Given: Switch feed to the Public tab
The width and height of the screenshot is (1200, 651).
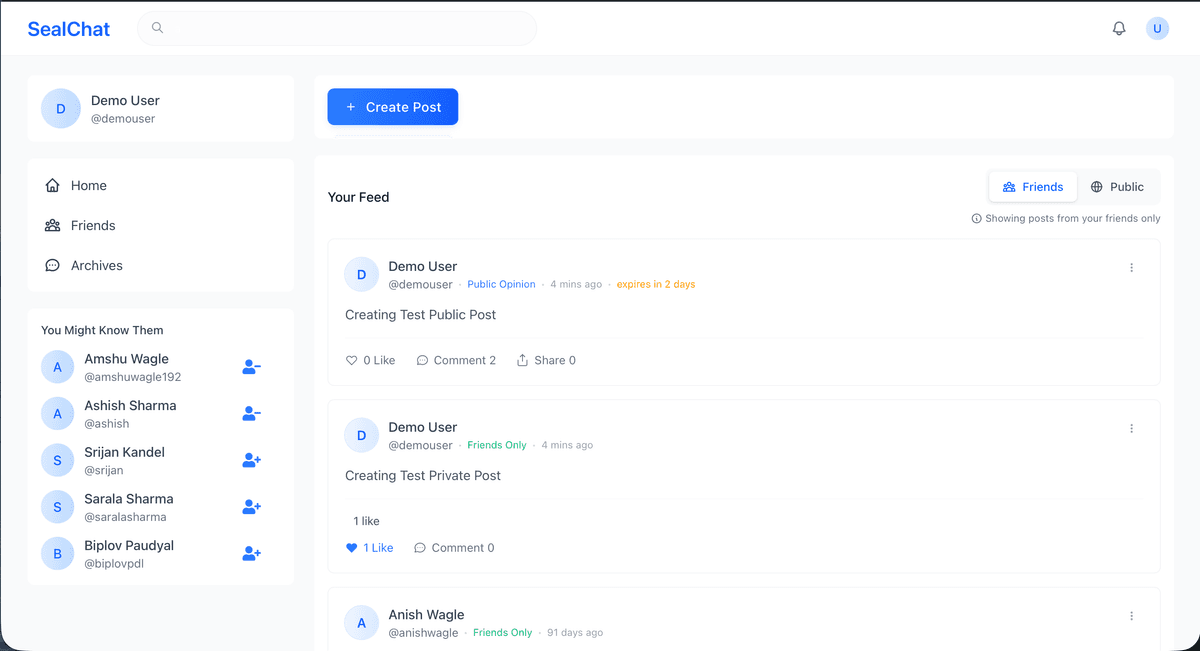Looking at the screenshot, I should [1117, 187].
